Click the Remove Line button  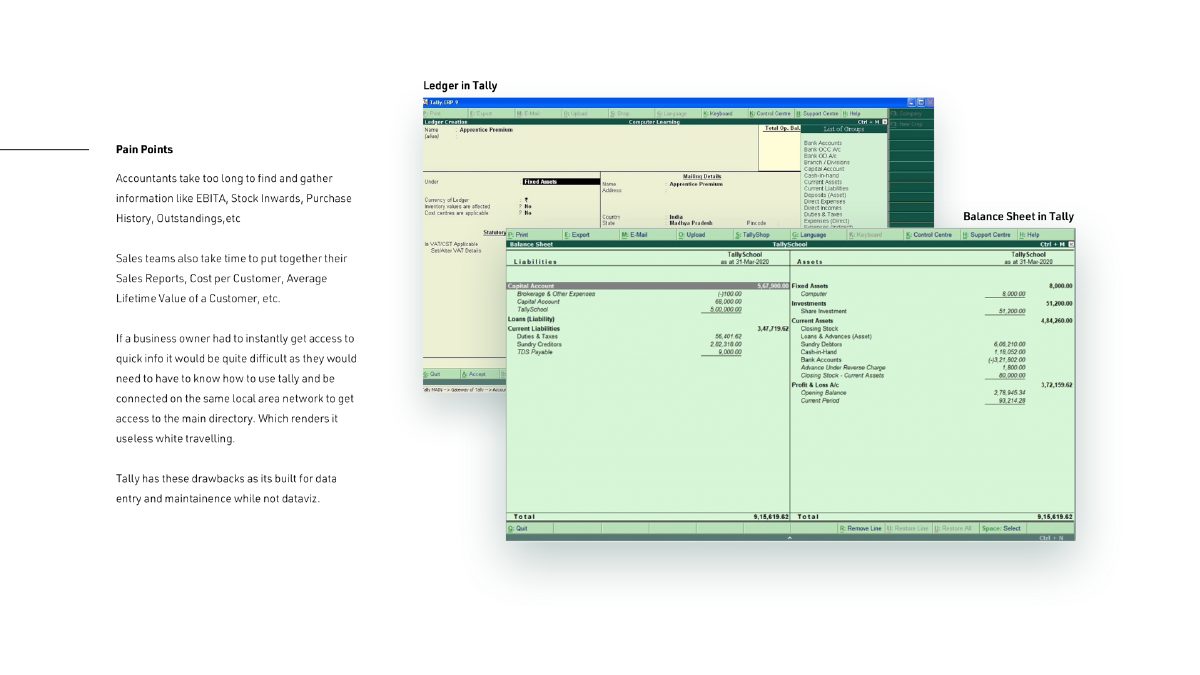[x=861, y=528]
